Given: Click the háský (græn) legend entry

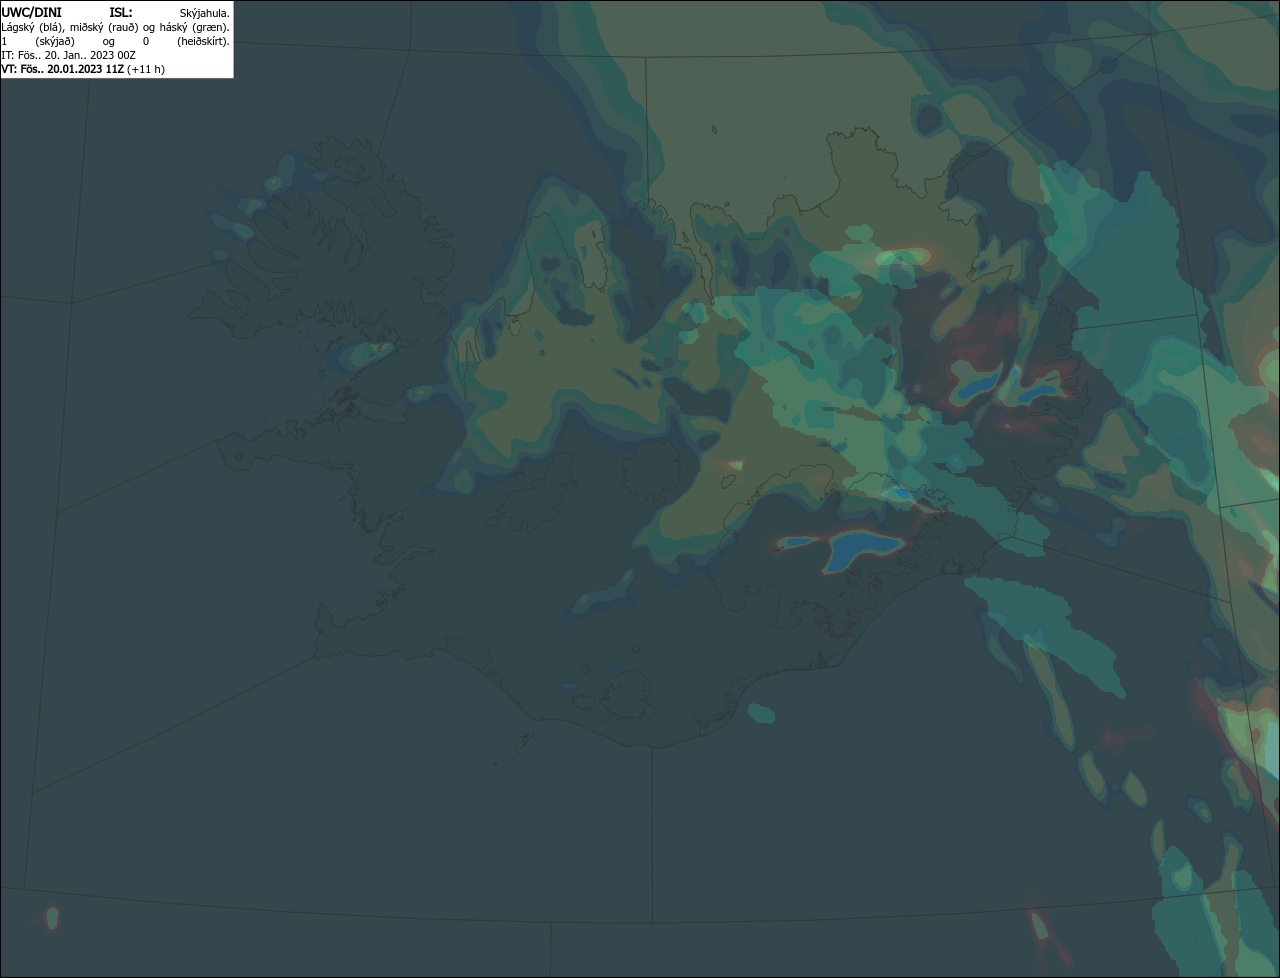Looking at the screenshot, I should coord(194,27).
